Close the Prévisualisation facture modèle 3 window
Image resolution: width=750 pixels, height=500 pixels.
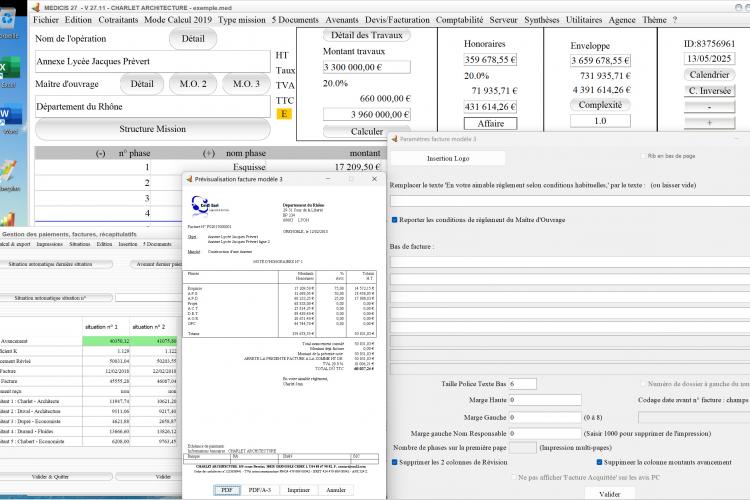[375, 179]
